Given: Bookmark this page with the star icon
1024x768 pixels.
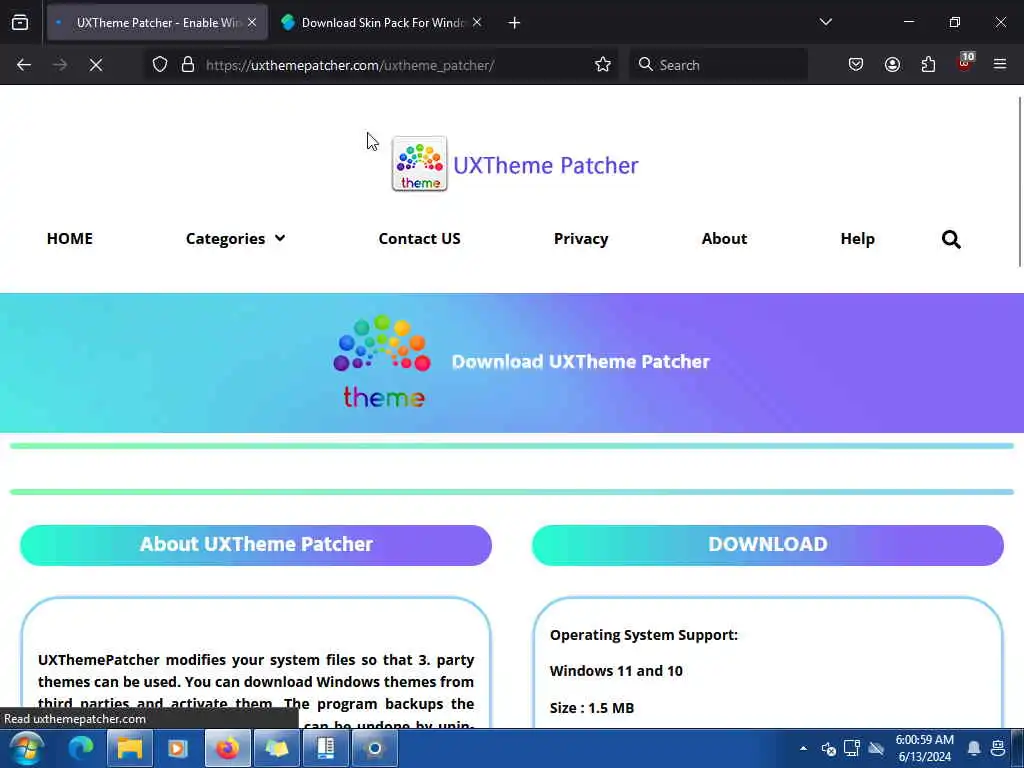Looking at the screenshot, I should [x=603, y=65].
